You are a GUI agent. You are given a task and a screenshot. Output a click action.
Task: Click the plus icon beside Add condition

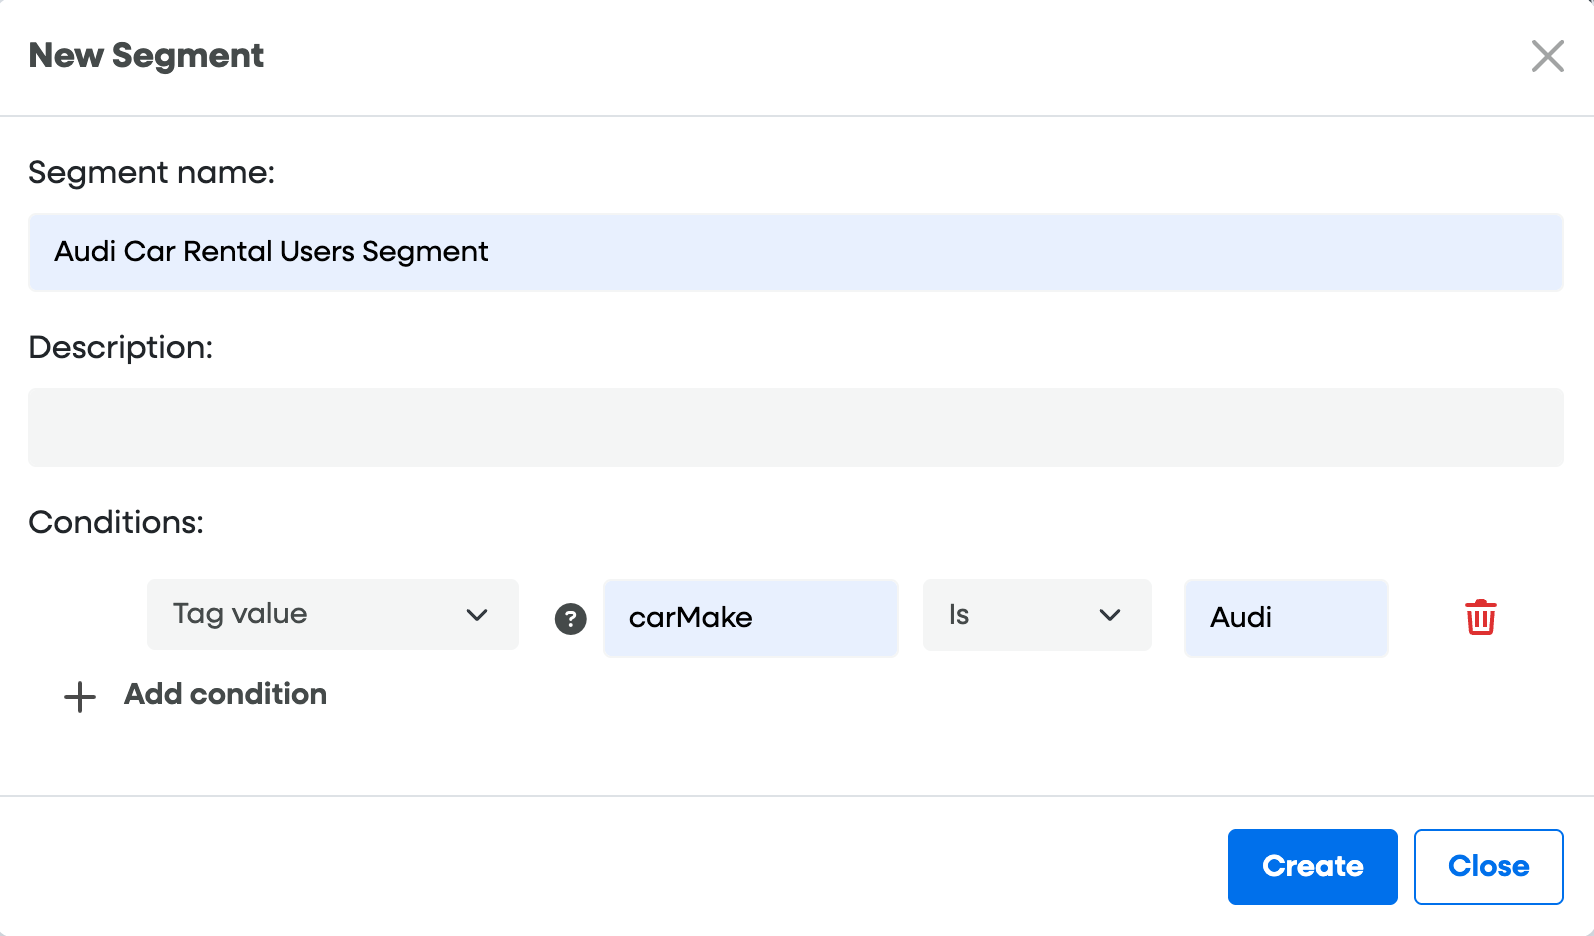[x=80, y=697]
